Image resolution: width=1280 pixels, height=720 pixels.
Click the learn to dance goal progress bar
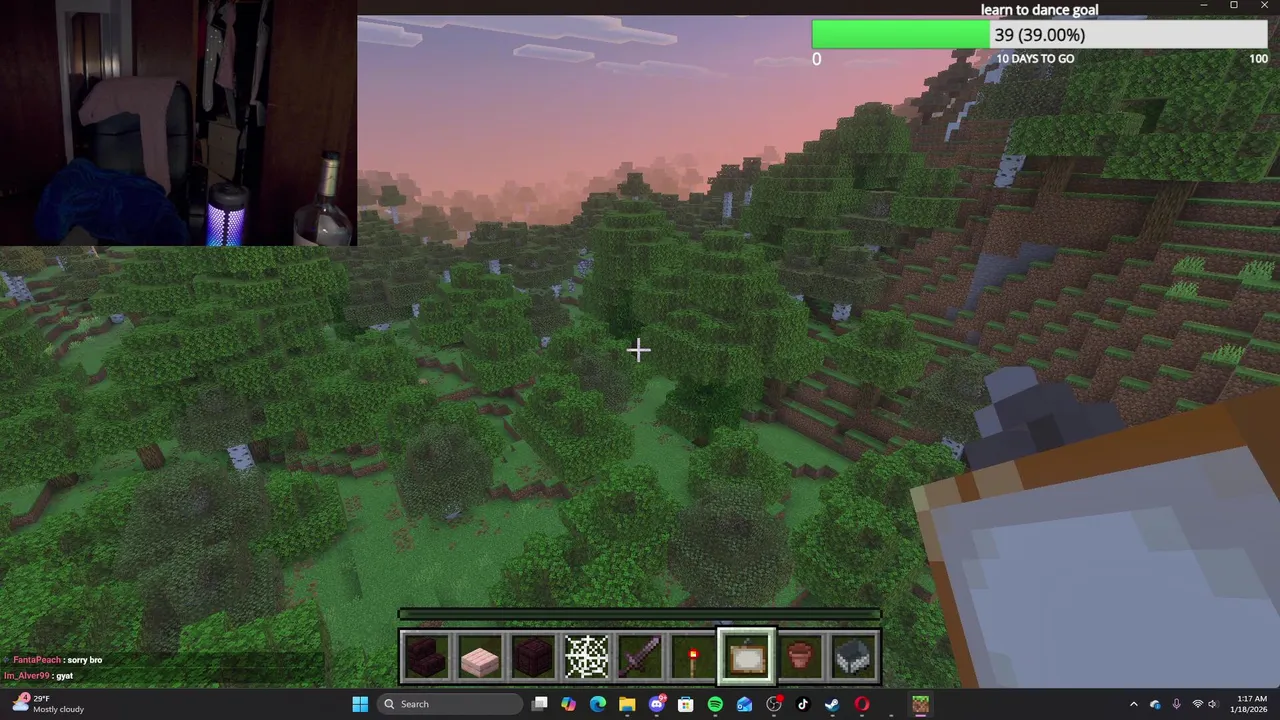point(1040,35)
